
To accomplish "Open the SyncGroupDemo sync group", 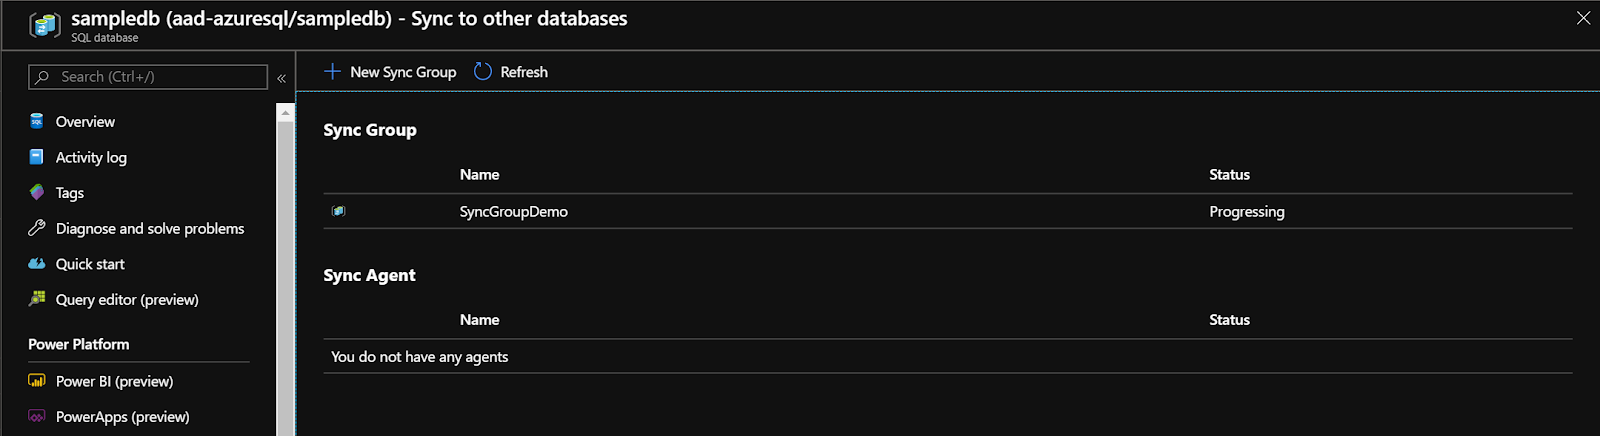I will tap(513, 212).
